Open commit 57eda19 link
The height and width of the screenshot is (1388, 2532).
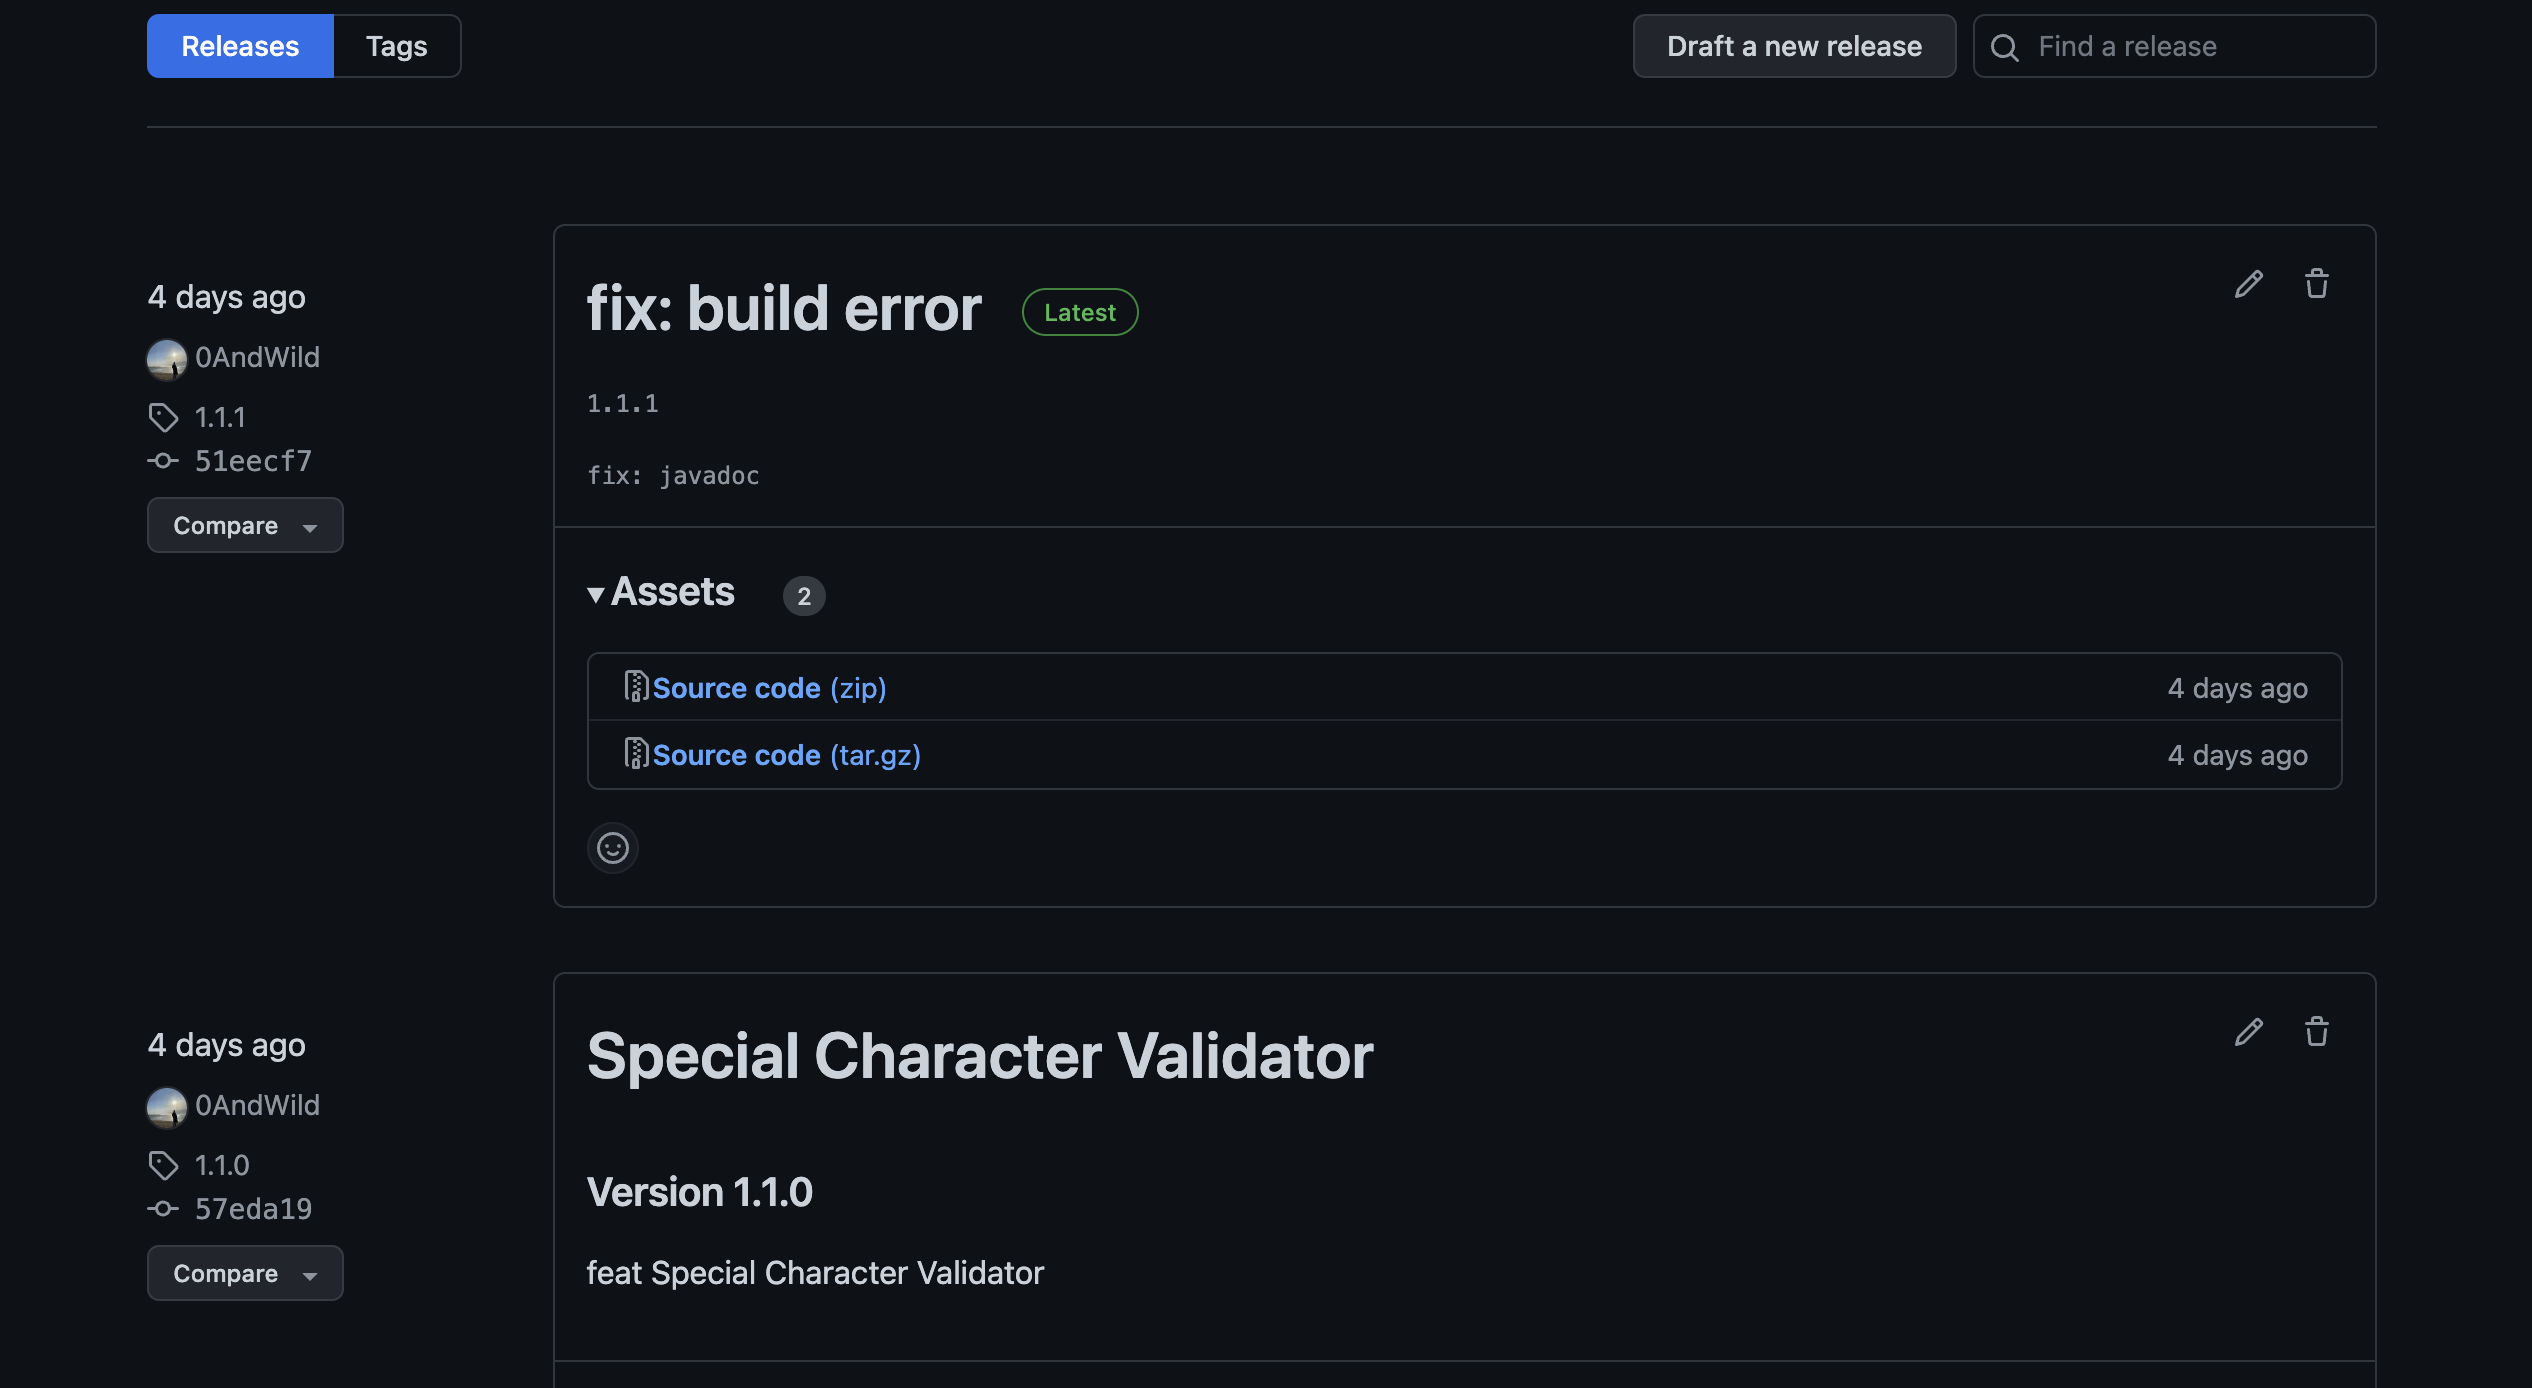(253, 1209)
